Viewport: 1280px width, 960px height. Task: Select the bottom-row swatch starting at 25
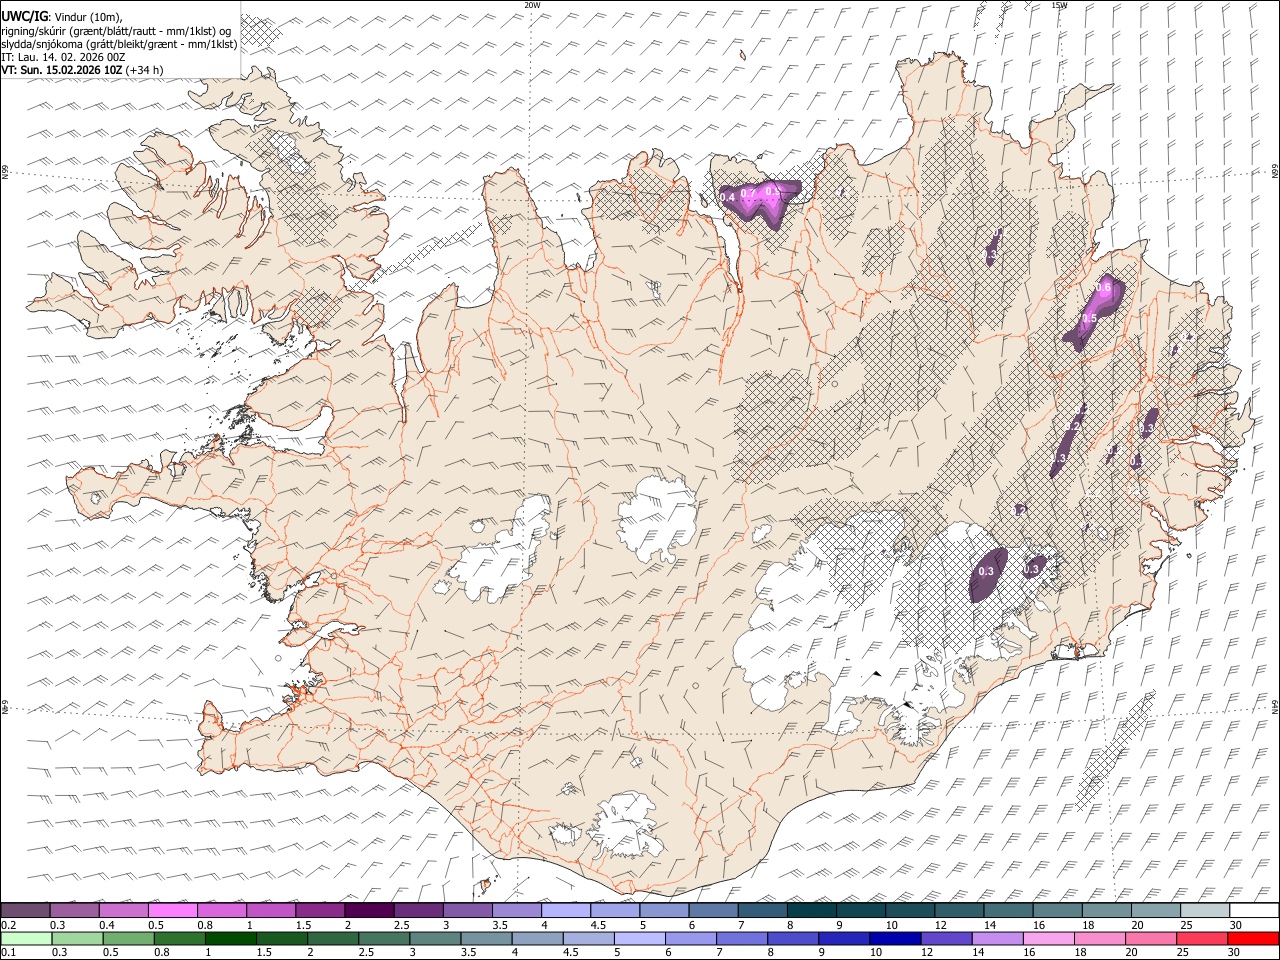click(x=1200, y=938)
